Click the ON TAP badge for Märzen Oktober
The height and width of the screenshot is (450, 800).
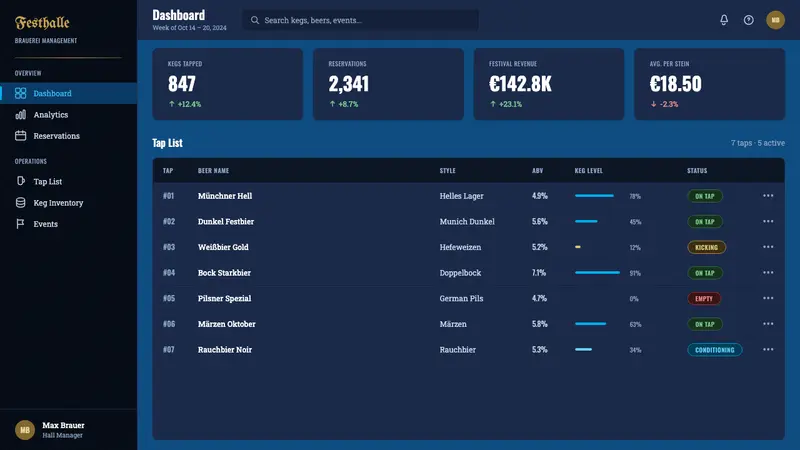point(705,324)
